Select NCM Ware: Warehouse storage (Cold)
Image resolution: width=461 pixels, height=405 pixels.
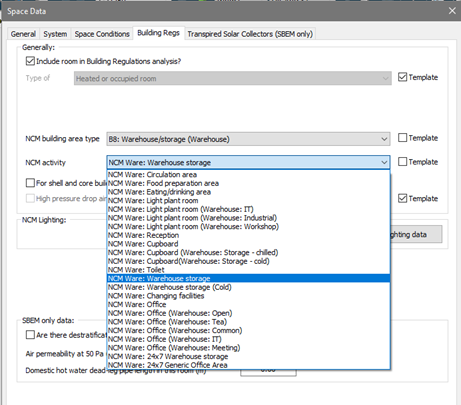click(248, 287)
